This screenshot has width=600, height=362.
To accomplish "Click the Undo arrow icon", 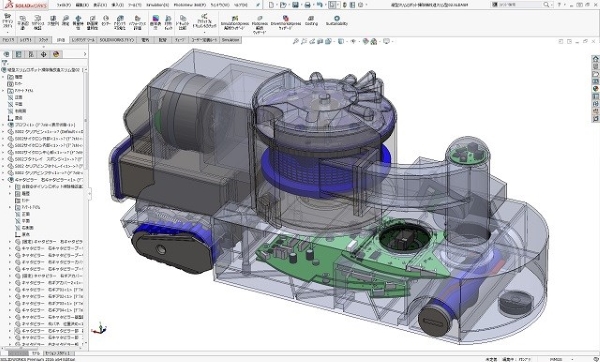I will coord(320,5).
